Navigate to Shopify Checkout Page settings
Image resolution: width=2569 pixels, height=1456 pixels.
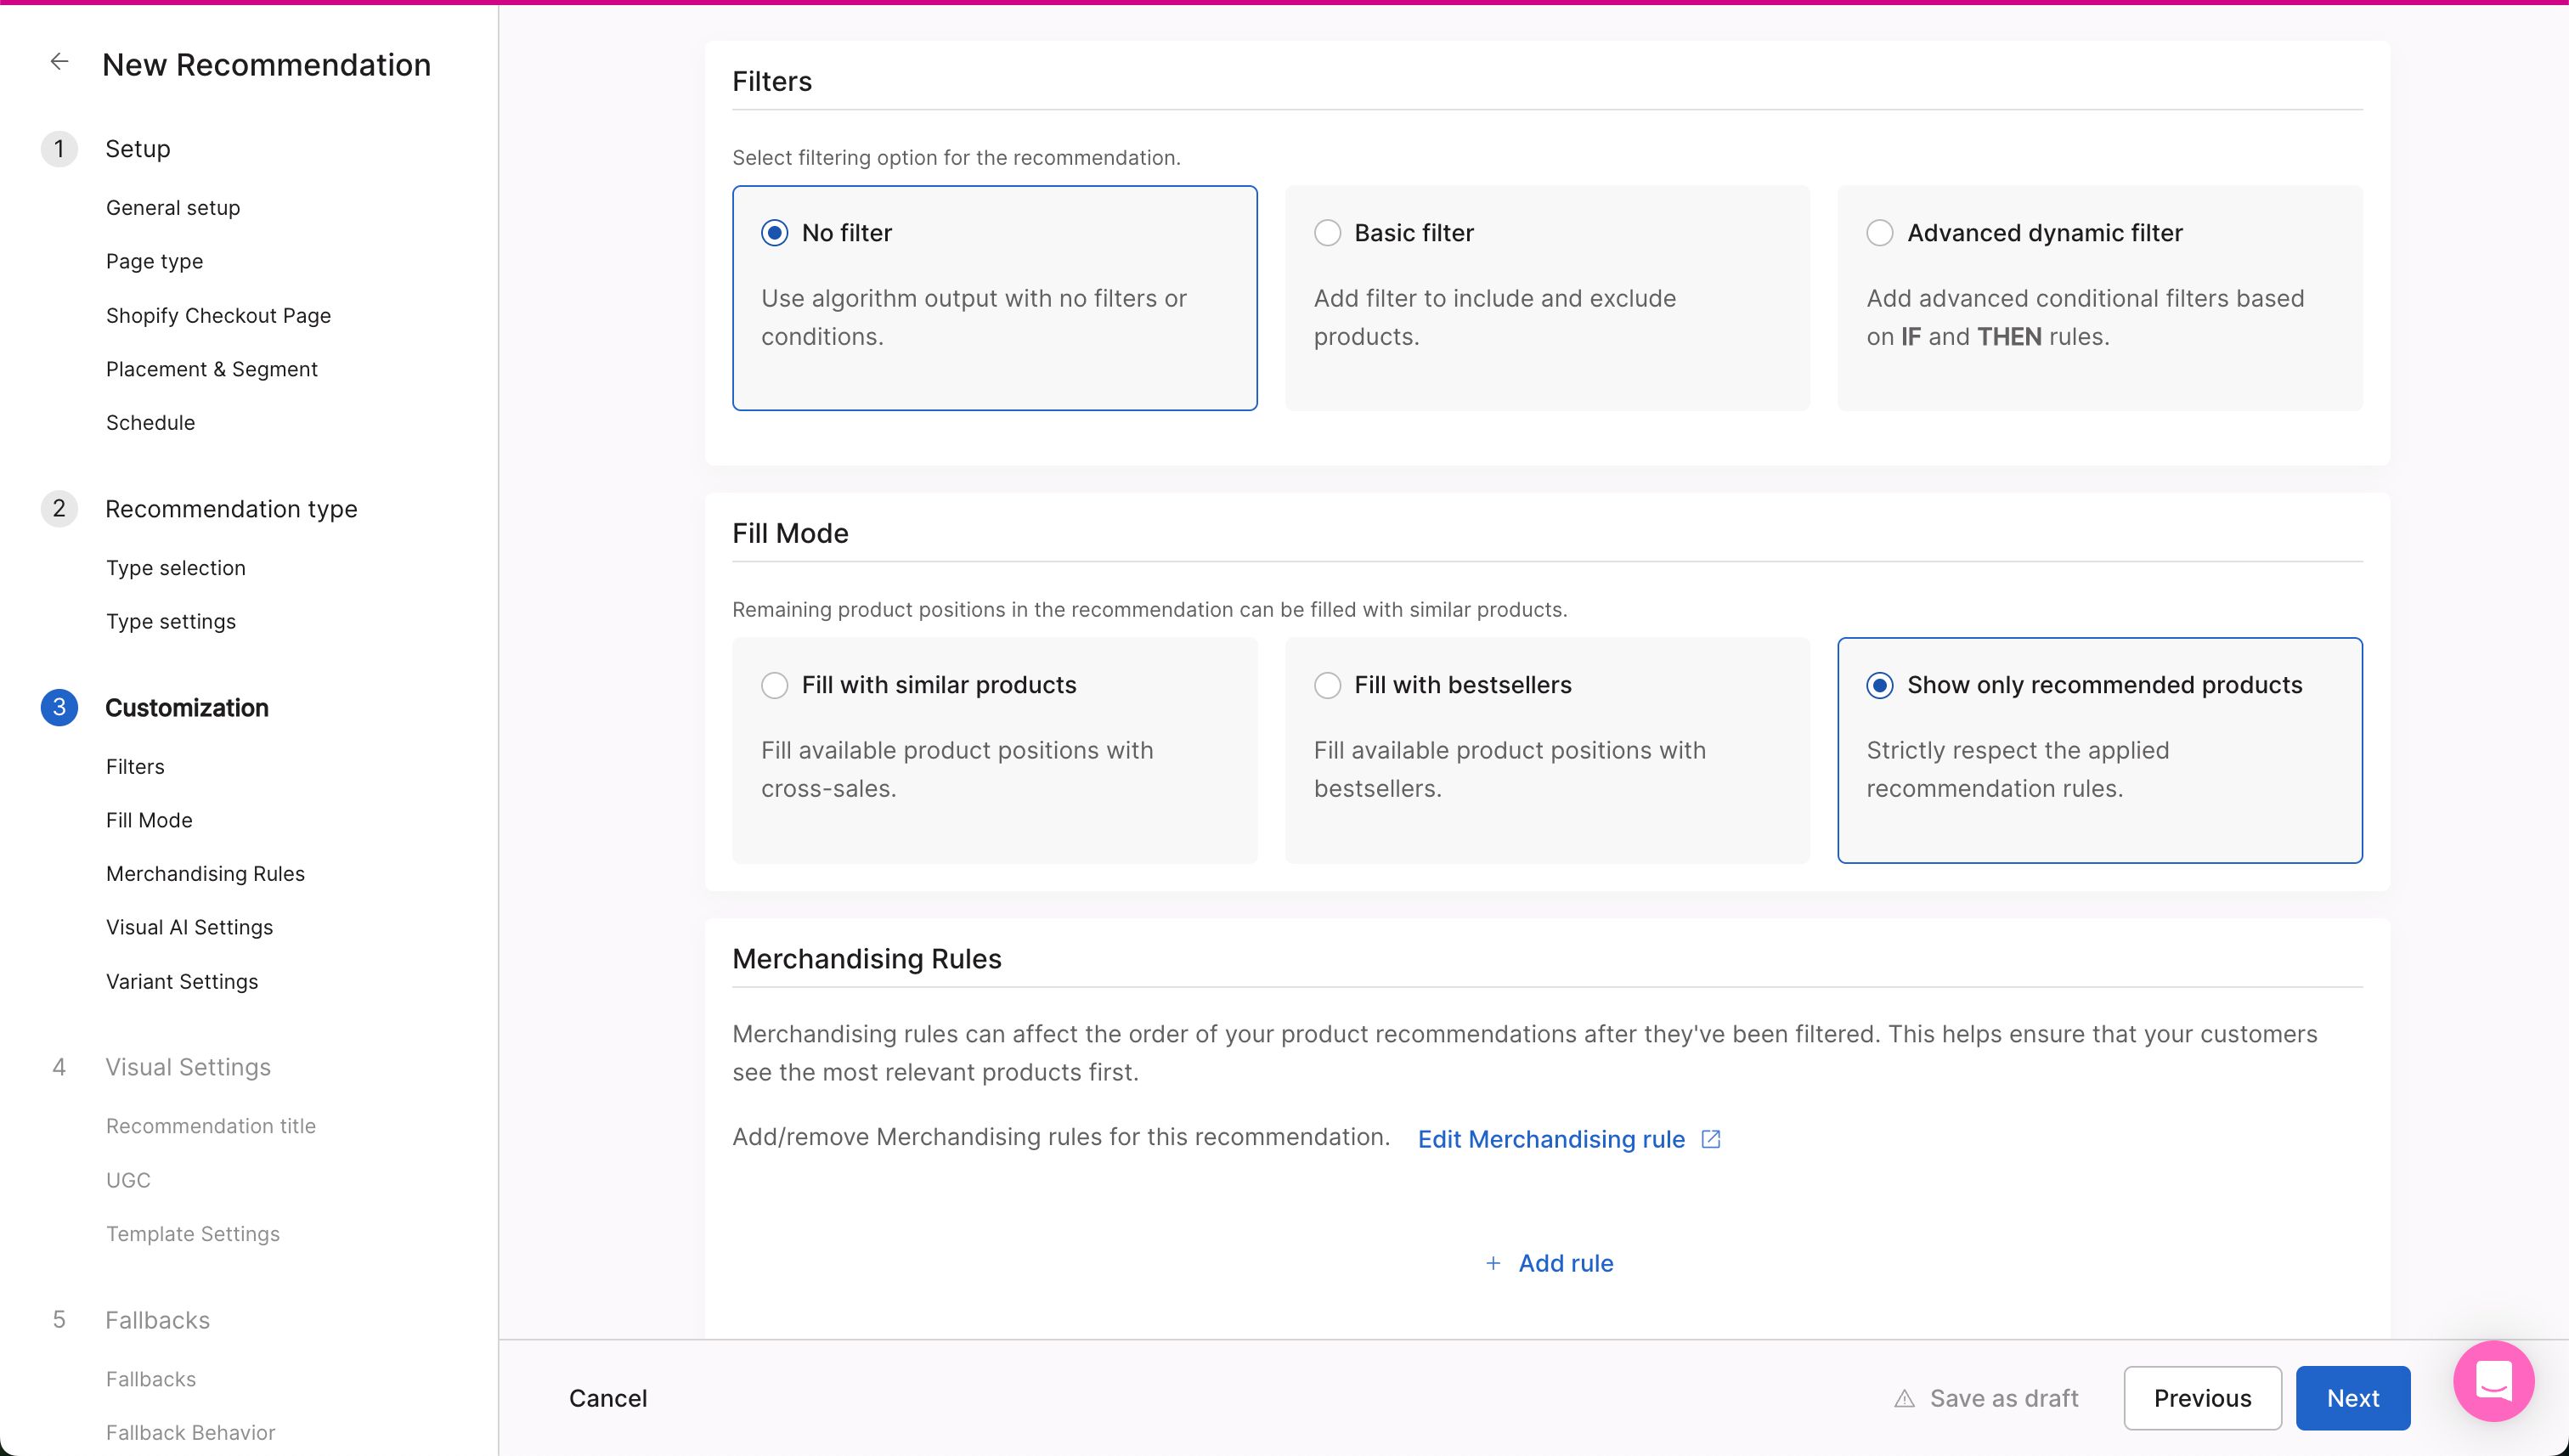[218, 315]
